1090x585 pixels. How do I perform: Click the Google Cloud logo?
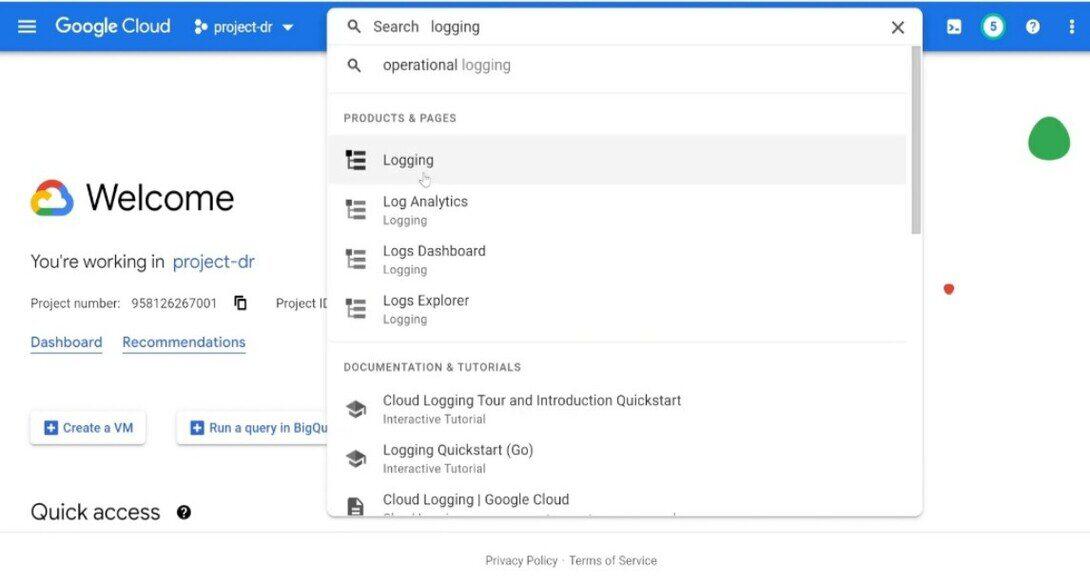112,27
